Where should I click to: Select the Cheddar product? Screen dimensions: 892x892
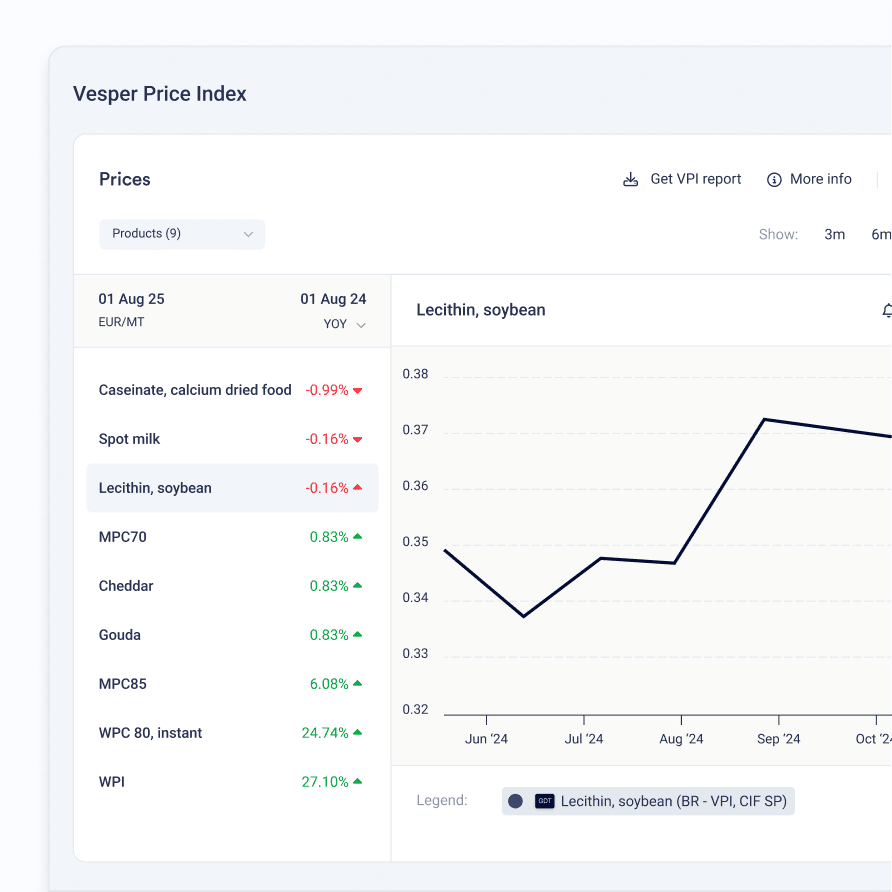click(232, 586)
